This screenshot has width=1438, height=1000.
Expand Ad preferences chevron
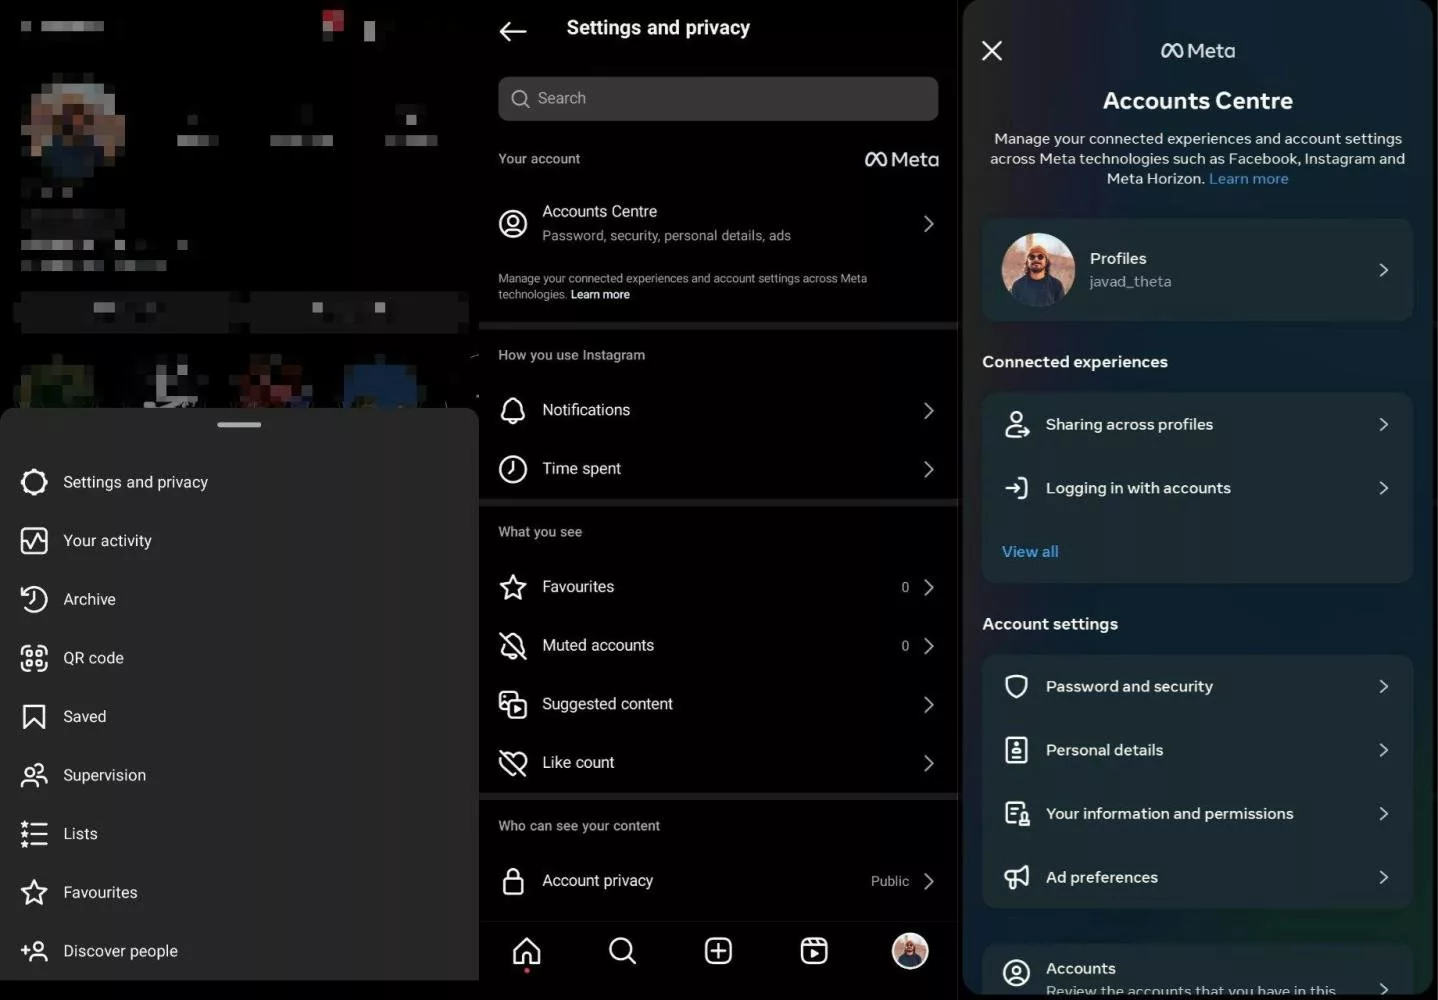click(x=1384, y=877)
